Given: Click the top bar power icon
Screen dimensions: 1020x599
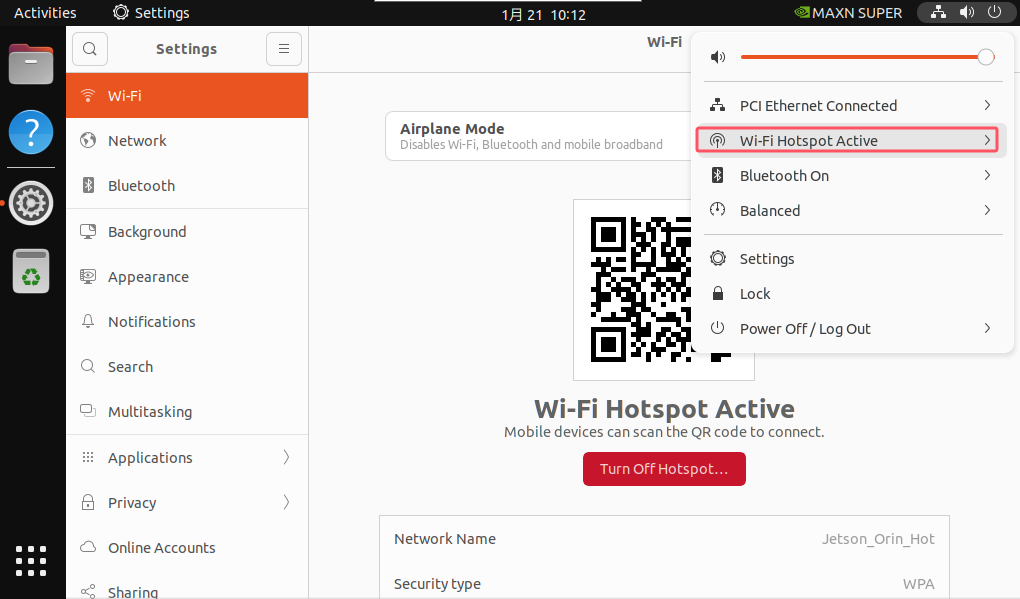Looking at the screenshot, I should (x=994, y=12).
